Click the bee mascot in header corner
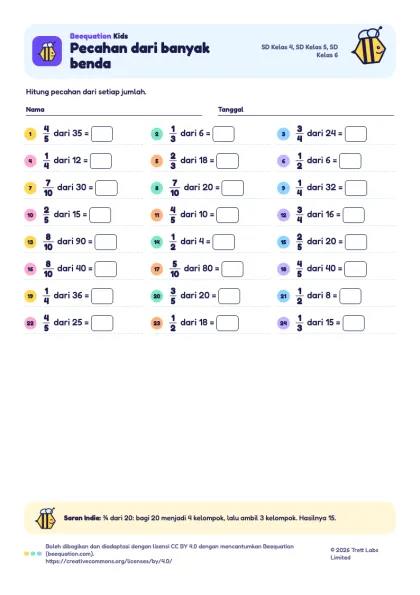The image size is (420, 595). pyautogui.click(x=369, y=45)
